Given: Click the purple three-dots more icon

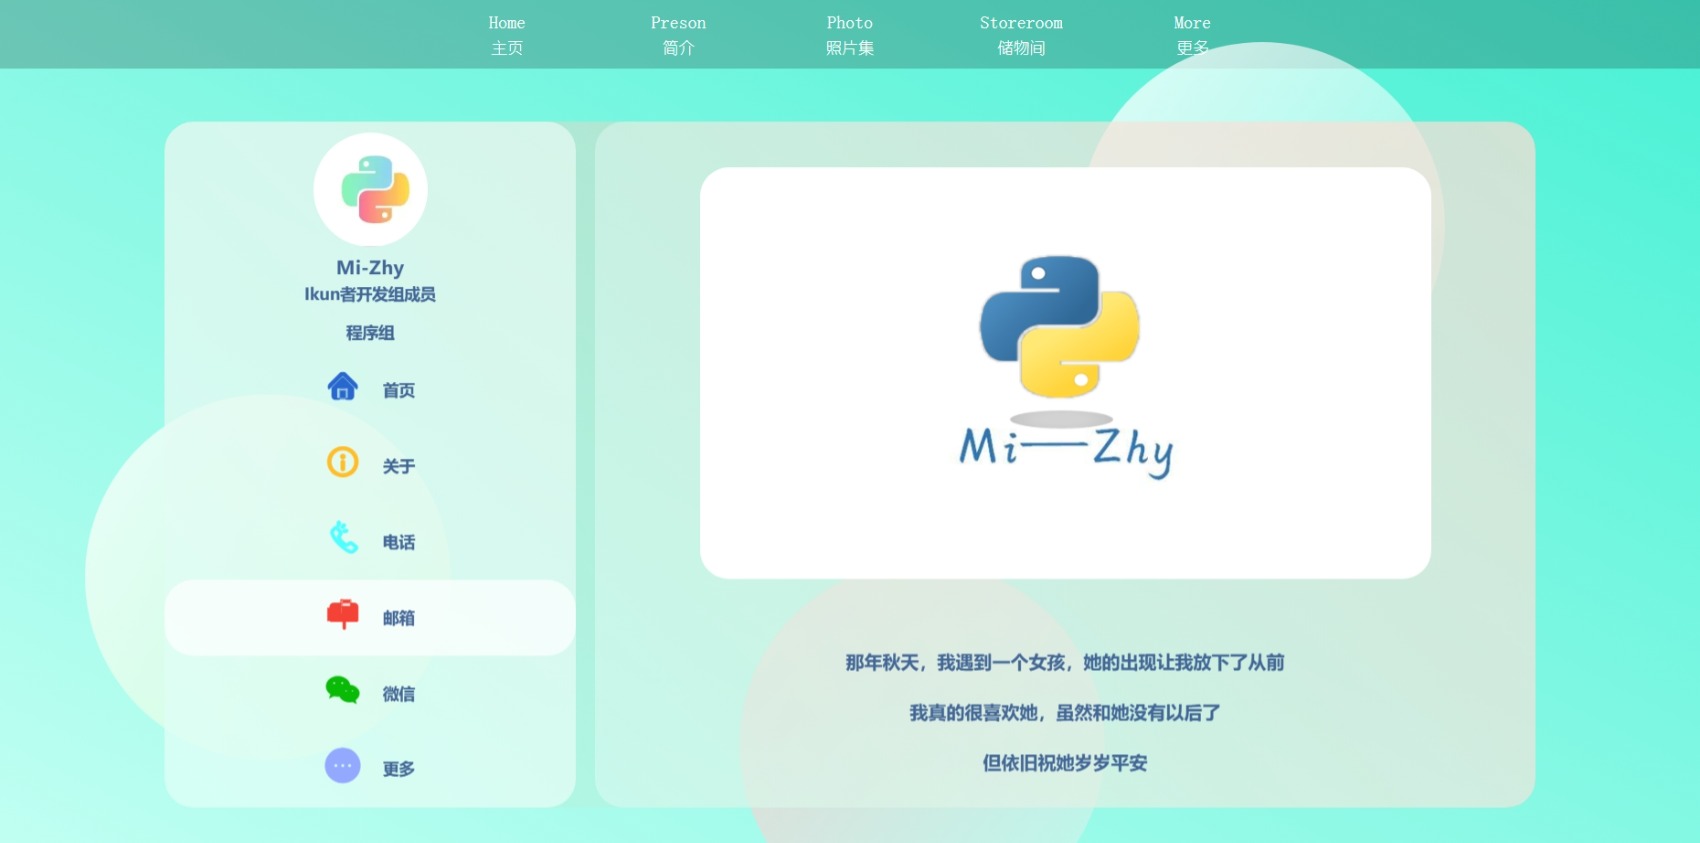Looking at the screenshot, I should click(x=342, y=766).
